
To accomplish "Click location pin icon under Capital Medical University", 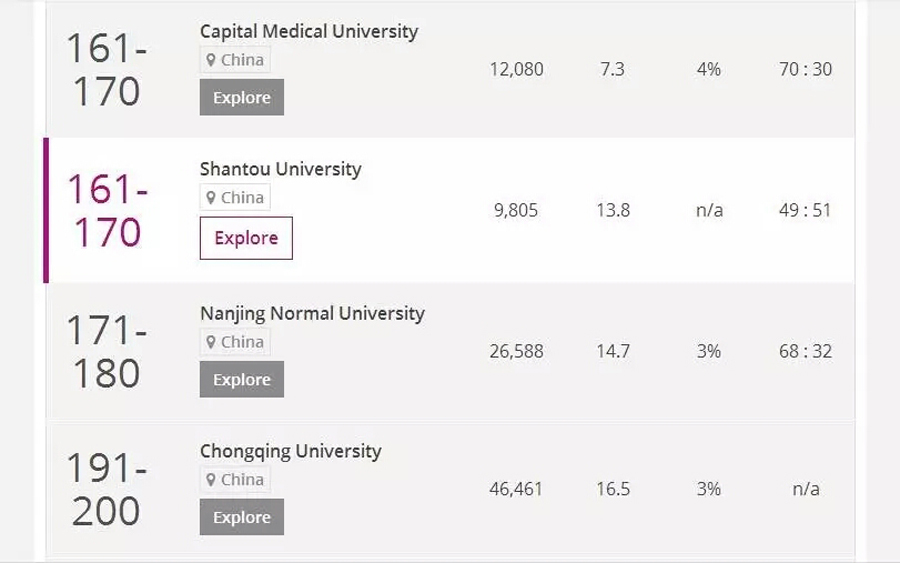I will tap(211, 60).
